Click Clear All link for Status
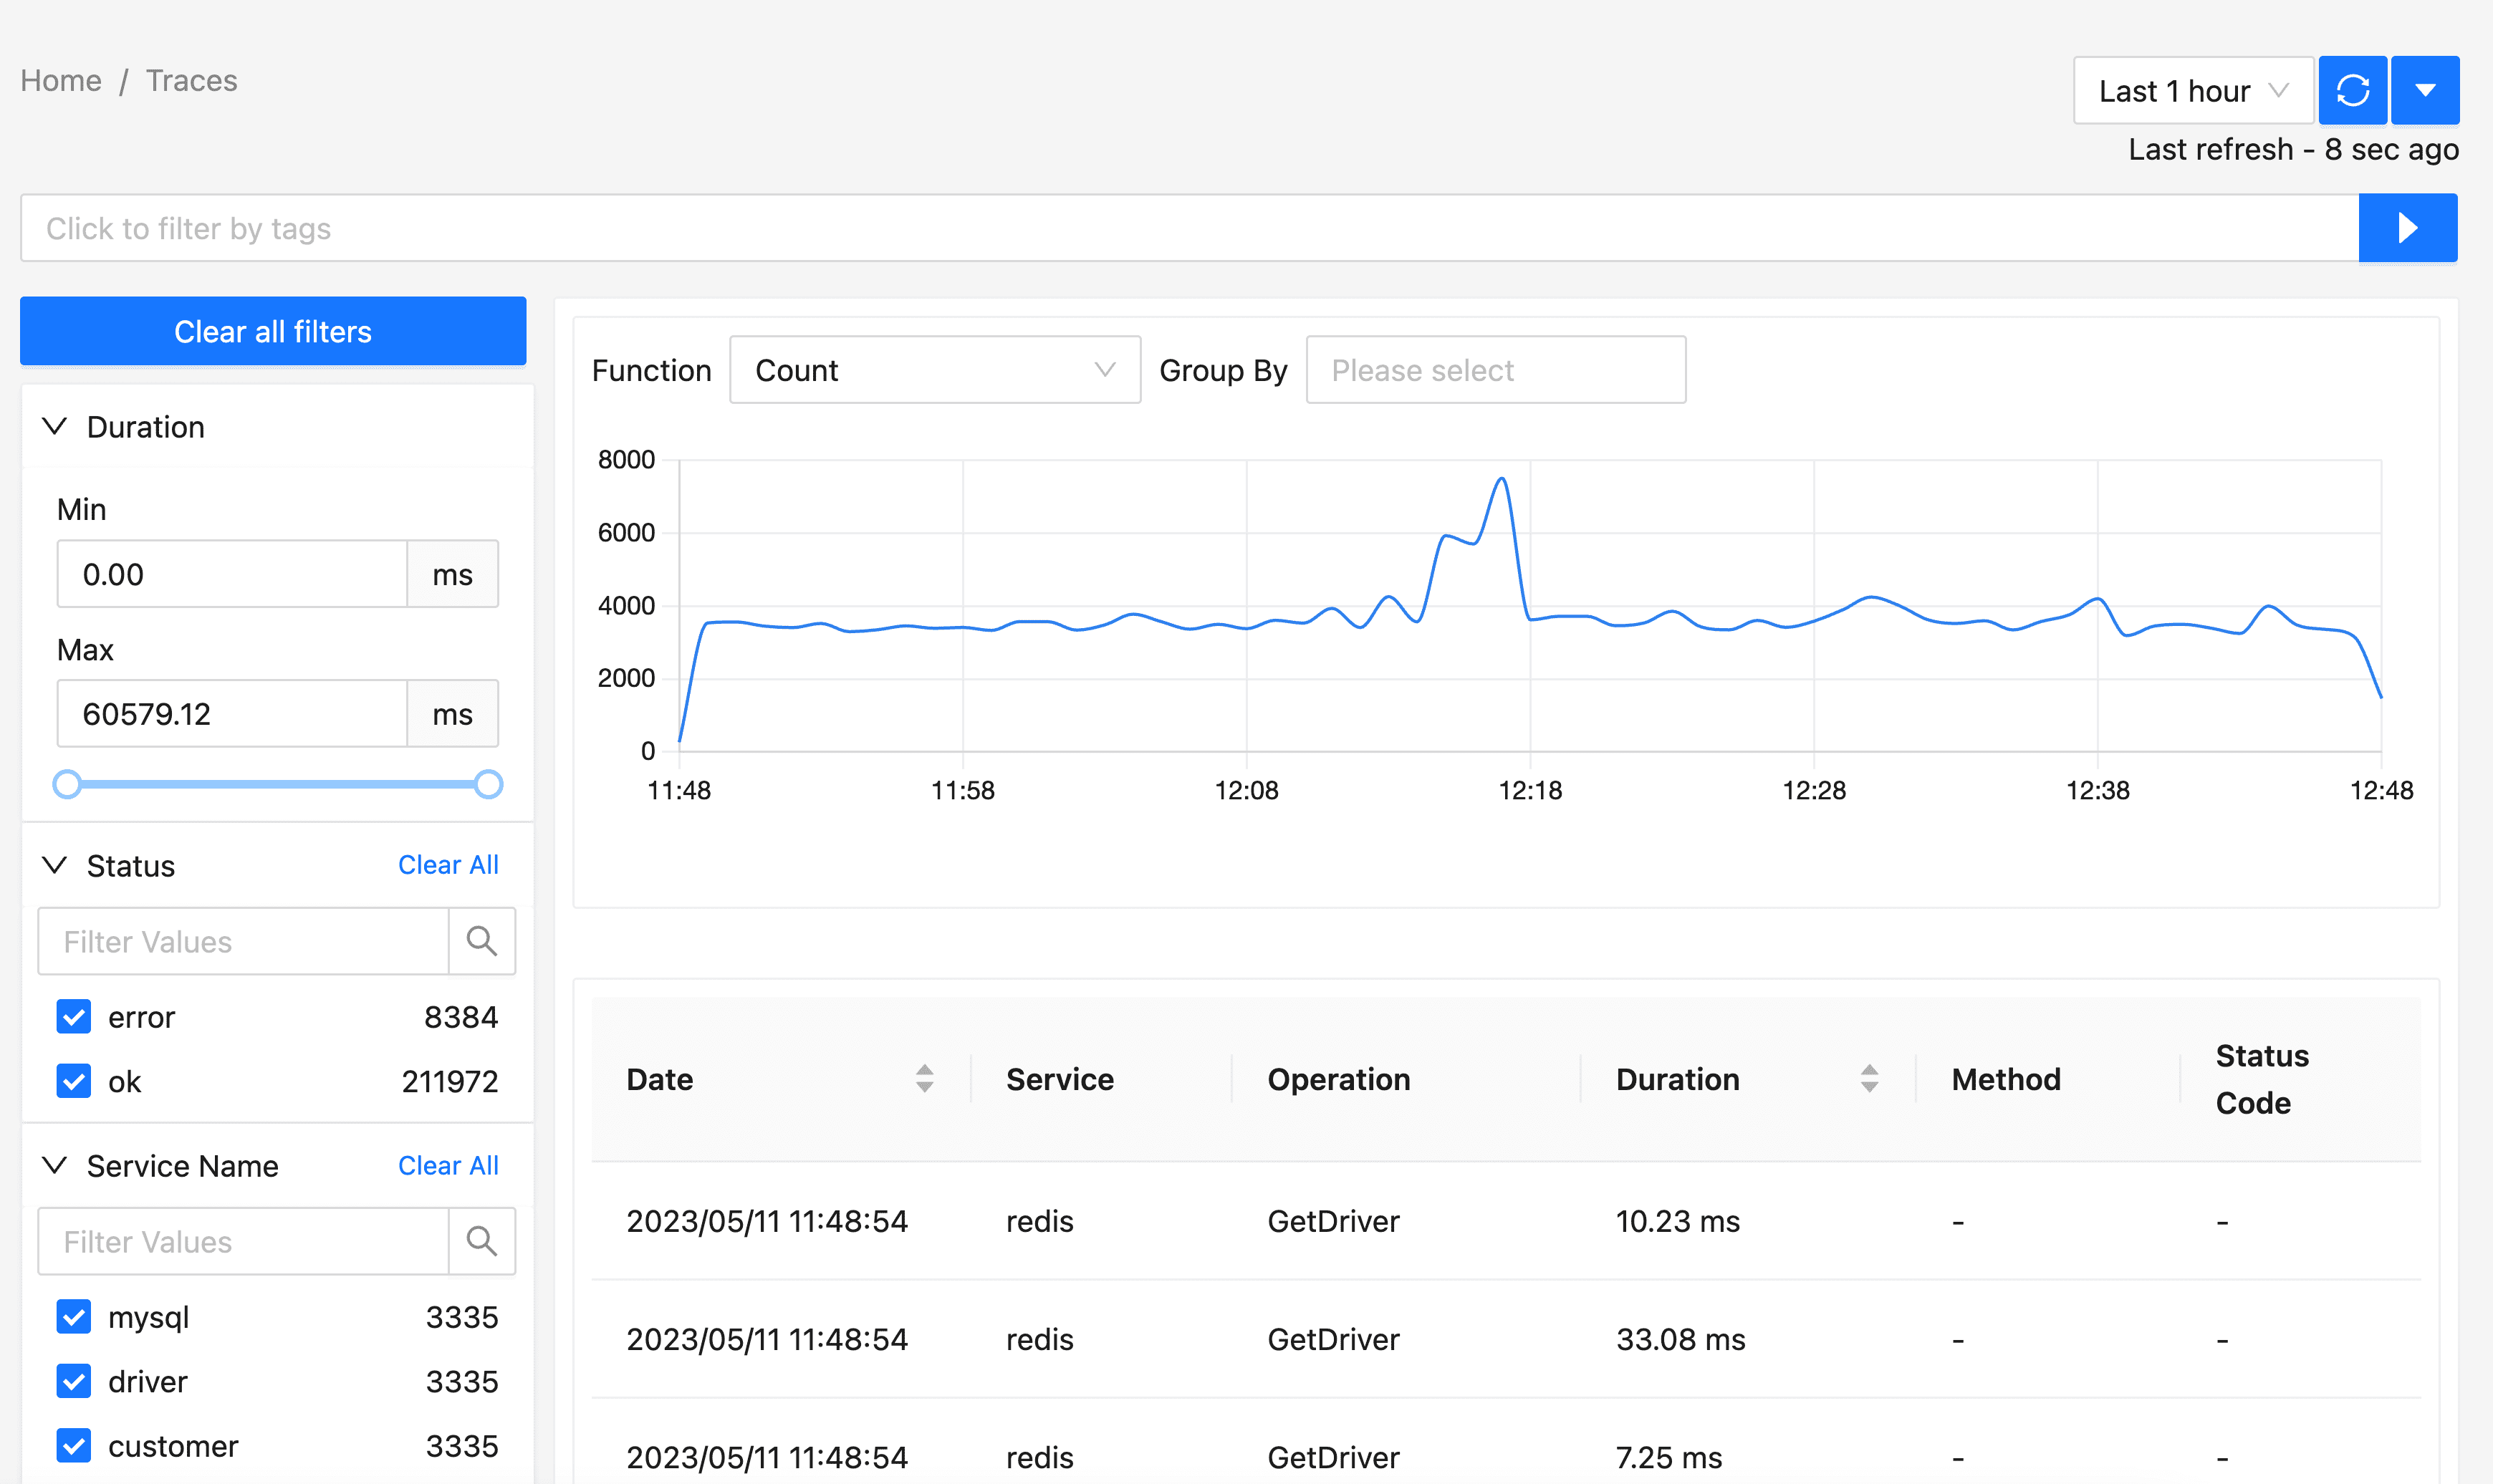Viewport: 2493px width, 1484px height. [x=447, y=865]
